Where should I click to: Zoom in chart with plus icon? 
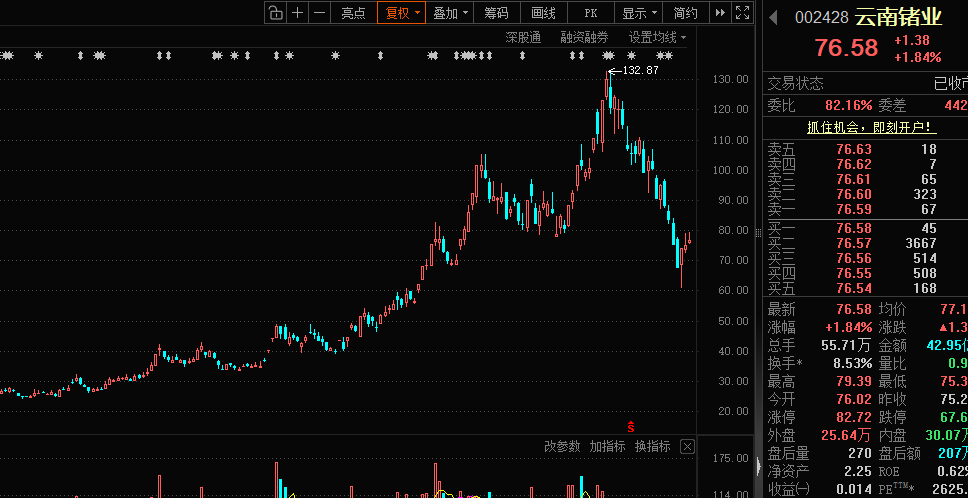[x=298, y=13]
